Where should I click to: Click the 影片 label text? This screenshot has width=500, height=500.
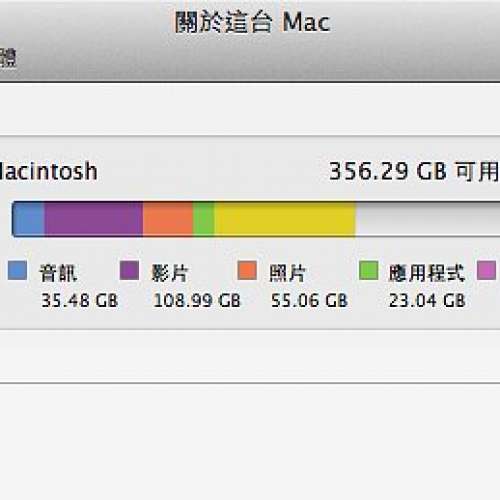click(170, 273)
